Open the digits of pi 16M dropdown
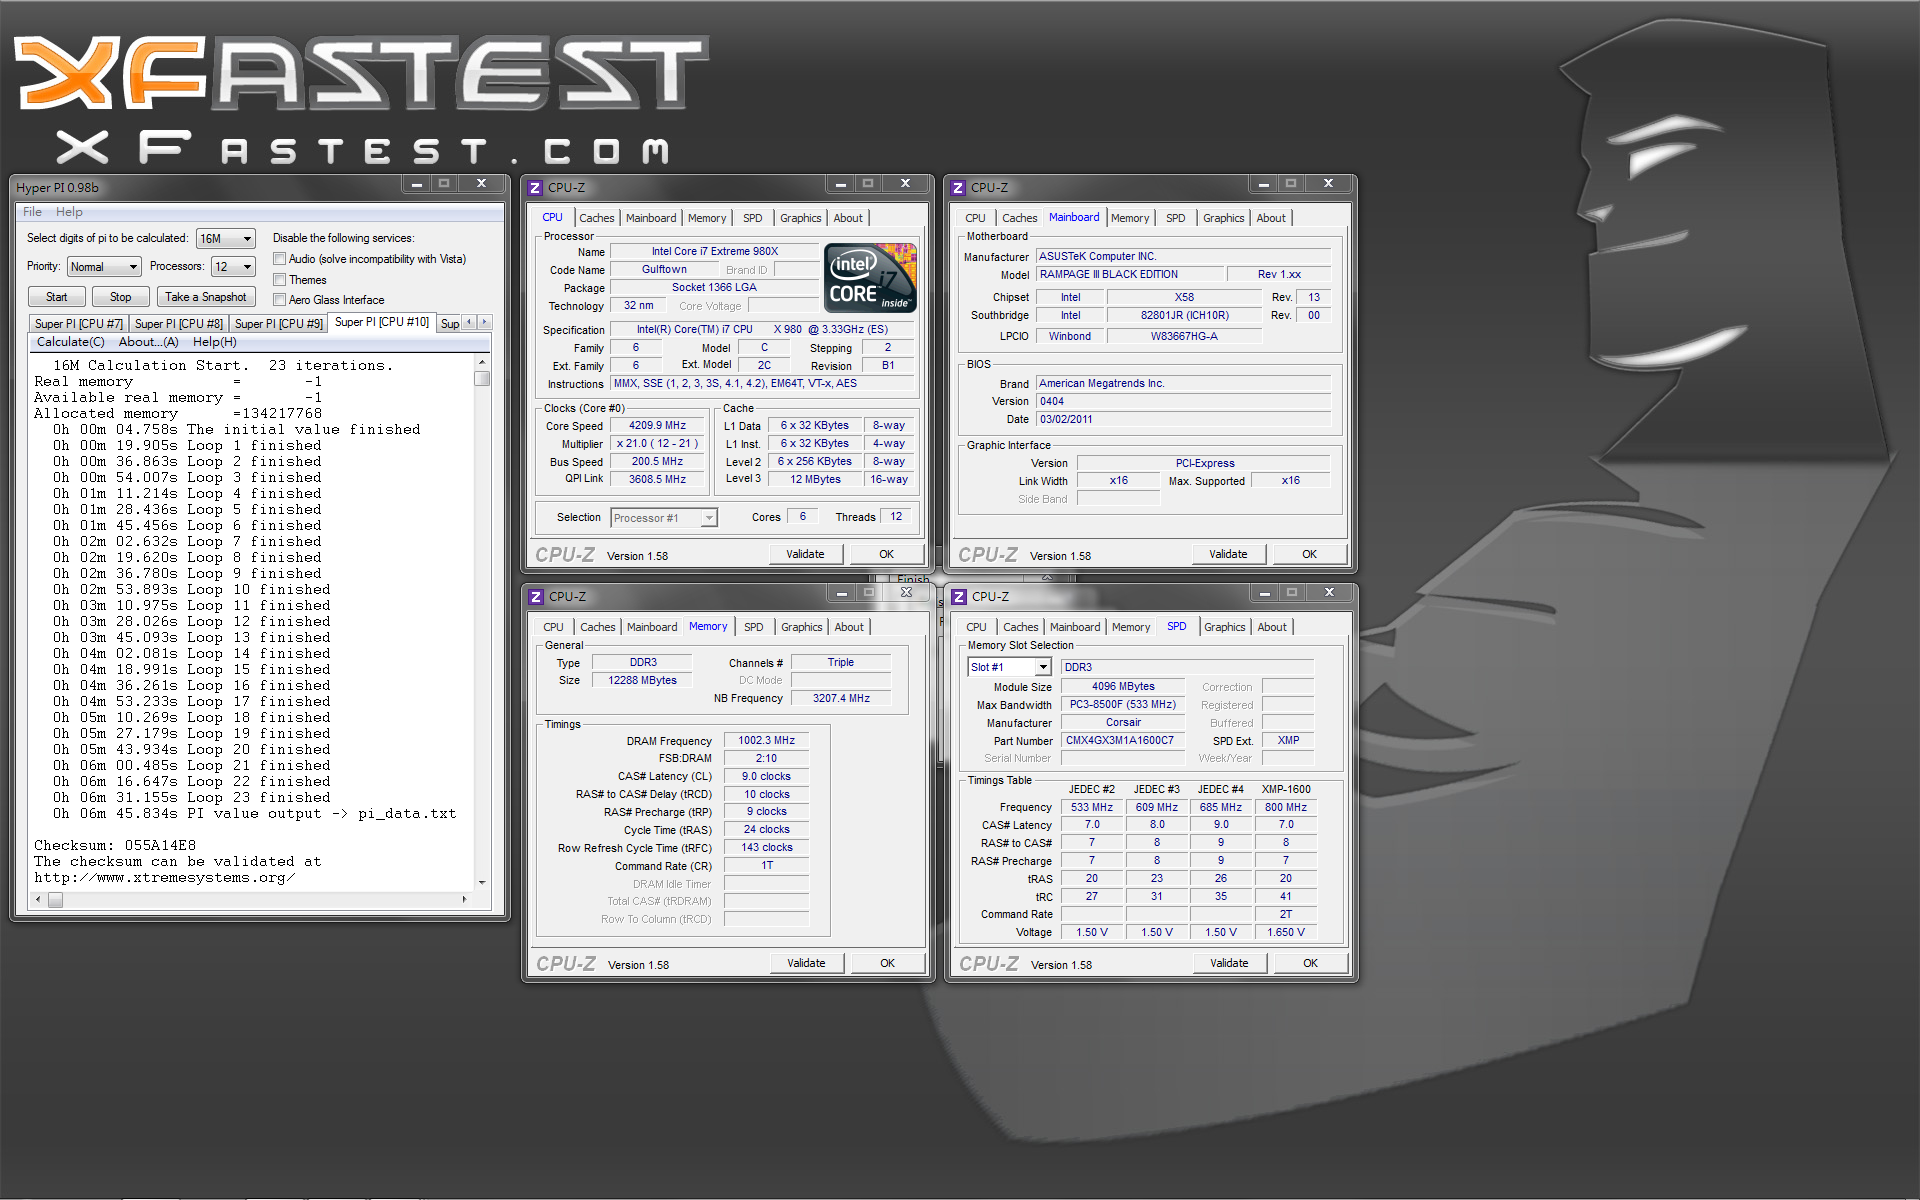Viewport: 1920px width, 1200px height. click(226, 239)
